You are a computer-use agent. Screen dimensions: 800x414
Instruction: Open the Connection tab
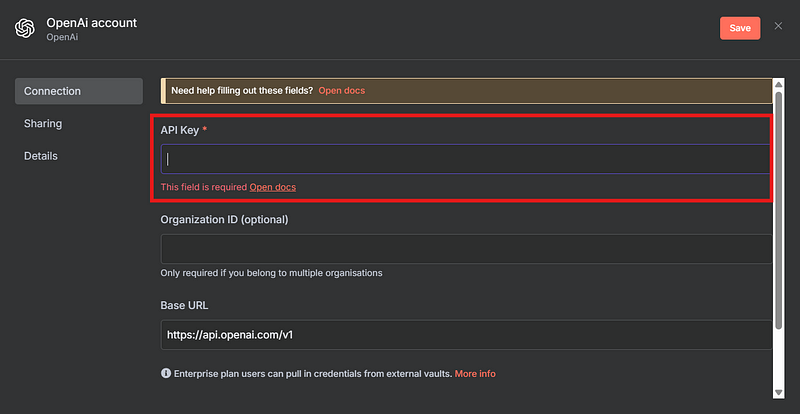tap(79, 91)
